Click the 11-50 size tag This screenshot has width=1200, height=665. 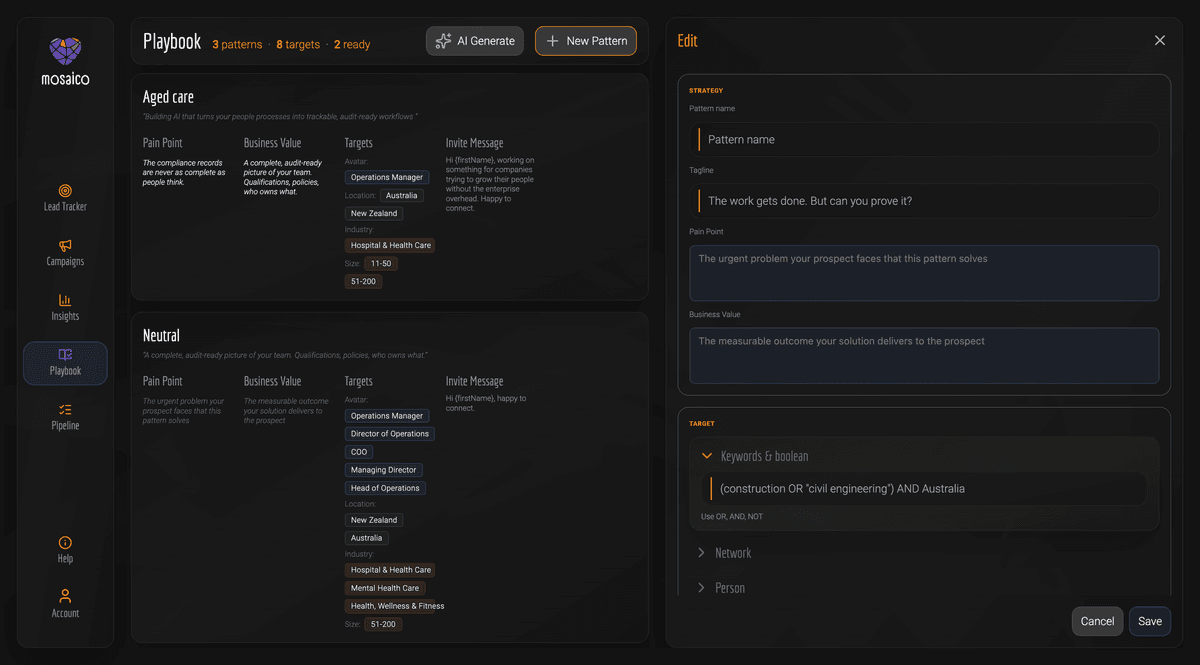pyautogui.click(x=381, y=264)
